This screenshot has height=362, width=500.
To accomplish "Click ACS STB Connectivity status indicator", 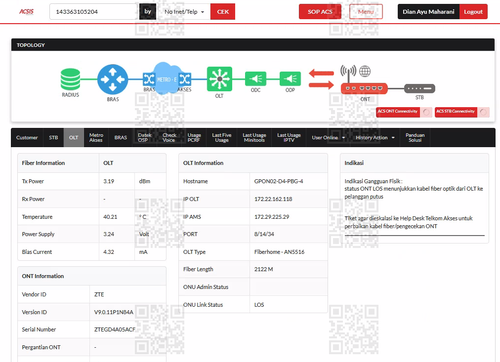I will (x=484, y=112).
